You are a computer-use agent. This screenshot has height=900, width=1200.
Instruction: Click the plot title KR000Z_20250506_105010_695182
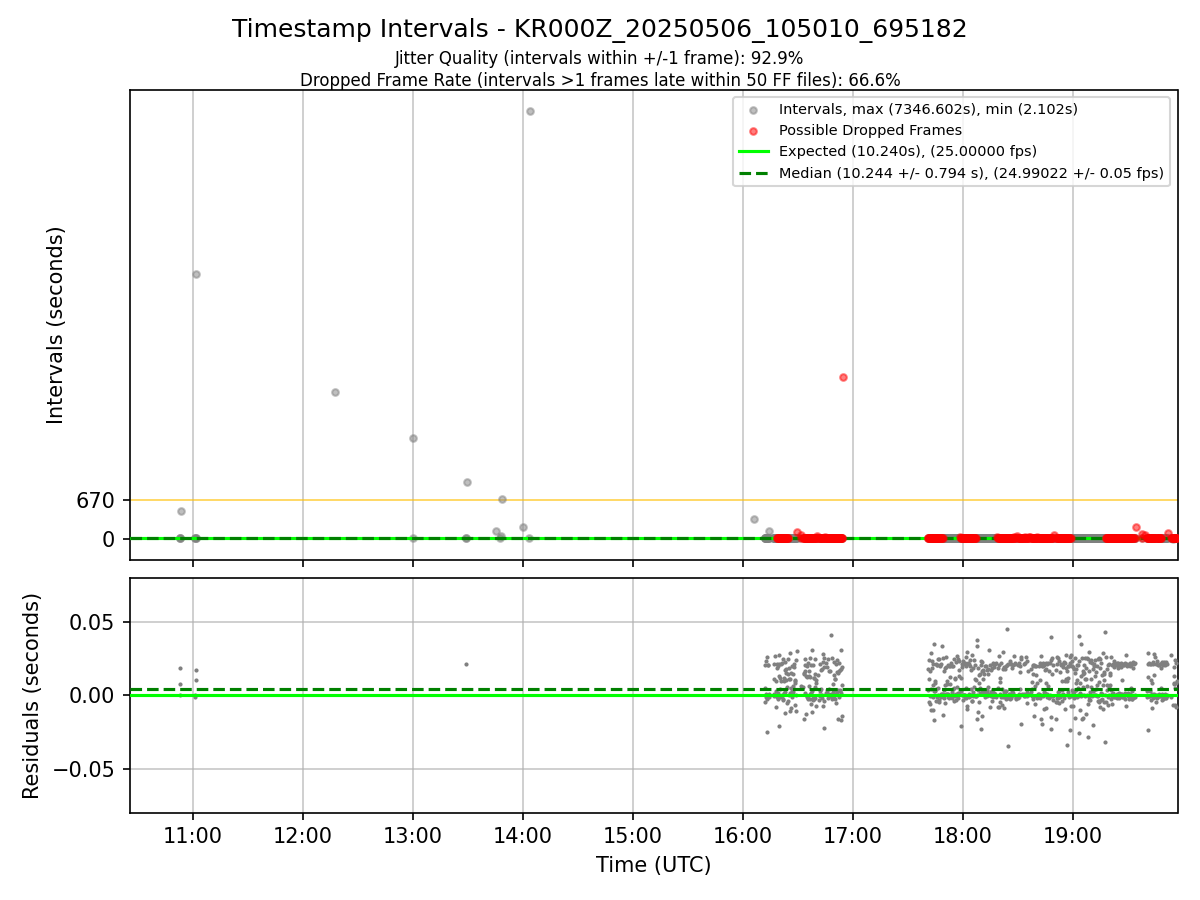coord(600,29)
